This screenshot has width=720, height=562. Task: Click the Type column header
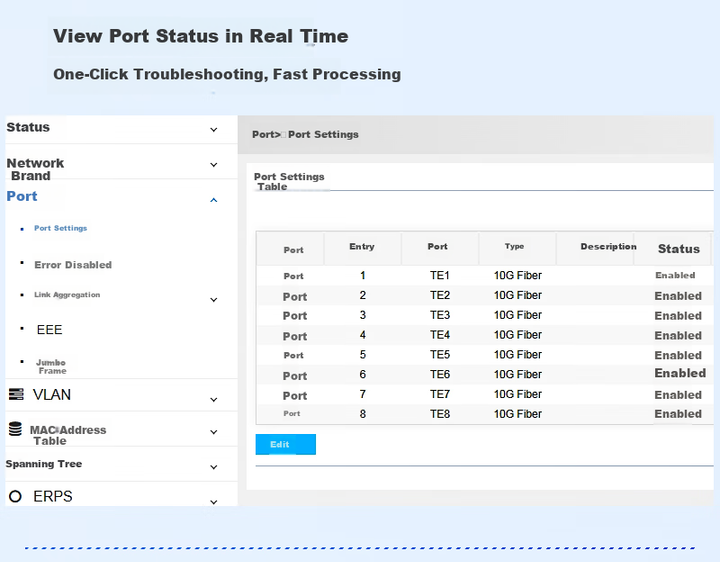pos(514,246)
